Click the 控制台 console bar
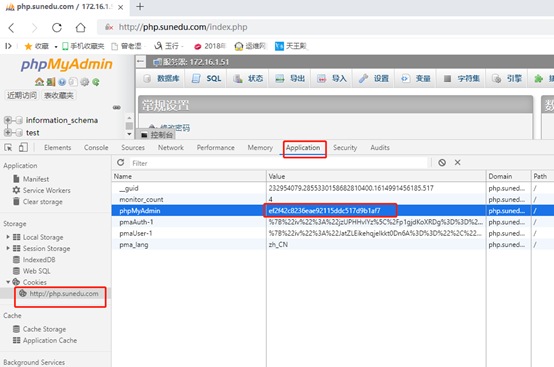Screen dimensions: 554x367 (157, 135)
